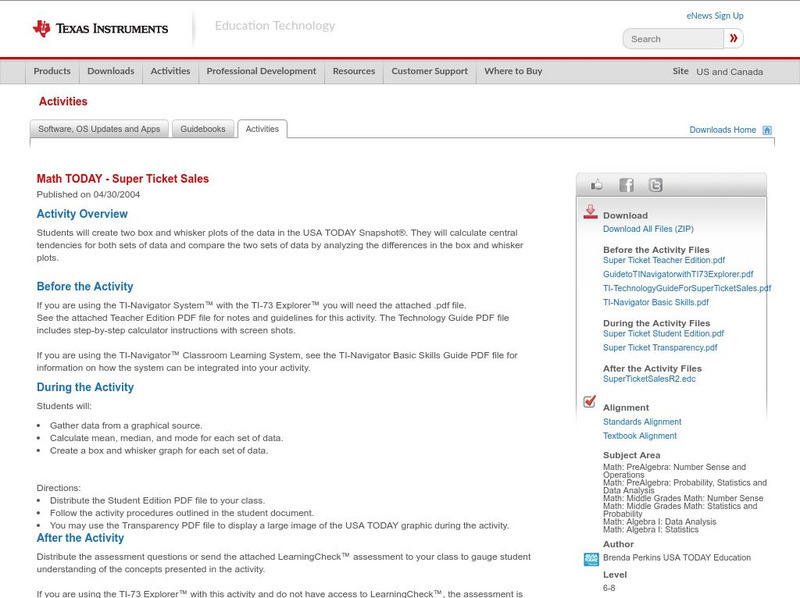Image resolution: width=800 pixels, height=598 pixels.
Task: Open TI-TechnologyGuideForSuperTicketSales.pdf
Action: click(x=687, y=288)
